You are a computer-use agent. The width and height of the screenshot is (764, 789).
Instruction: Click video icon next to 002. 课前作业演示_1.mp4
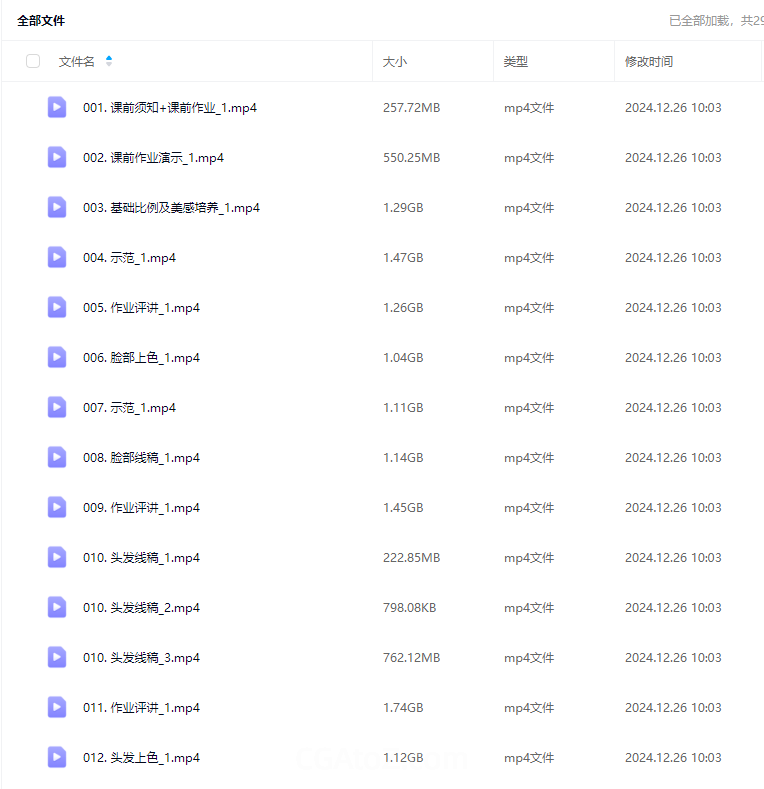(57, 158)
